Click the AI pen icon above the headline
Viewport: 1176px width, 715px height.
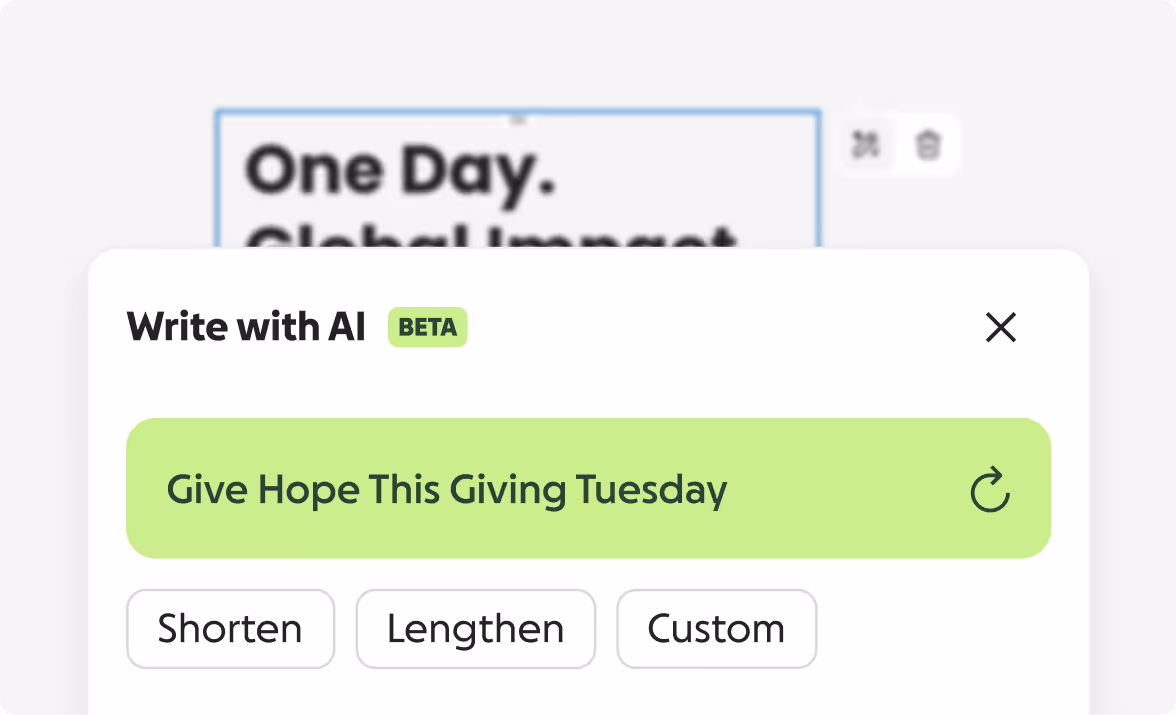866,143
